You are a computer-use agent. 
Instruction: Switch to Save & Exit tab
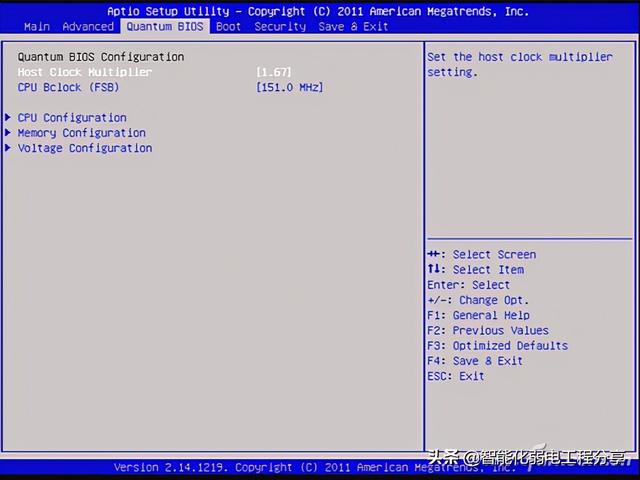point(353,27)
